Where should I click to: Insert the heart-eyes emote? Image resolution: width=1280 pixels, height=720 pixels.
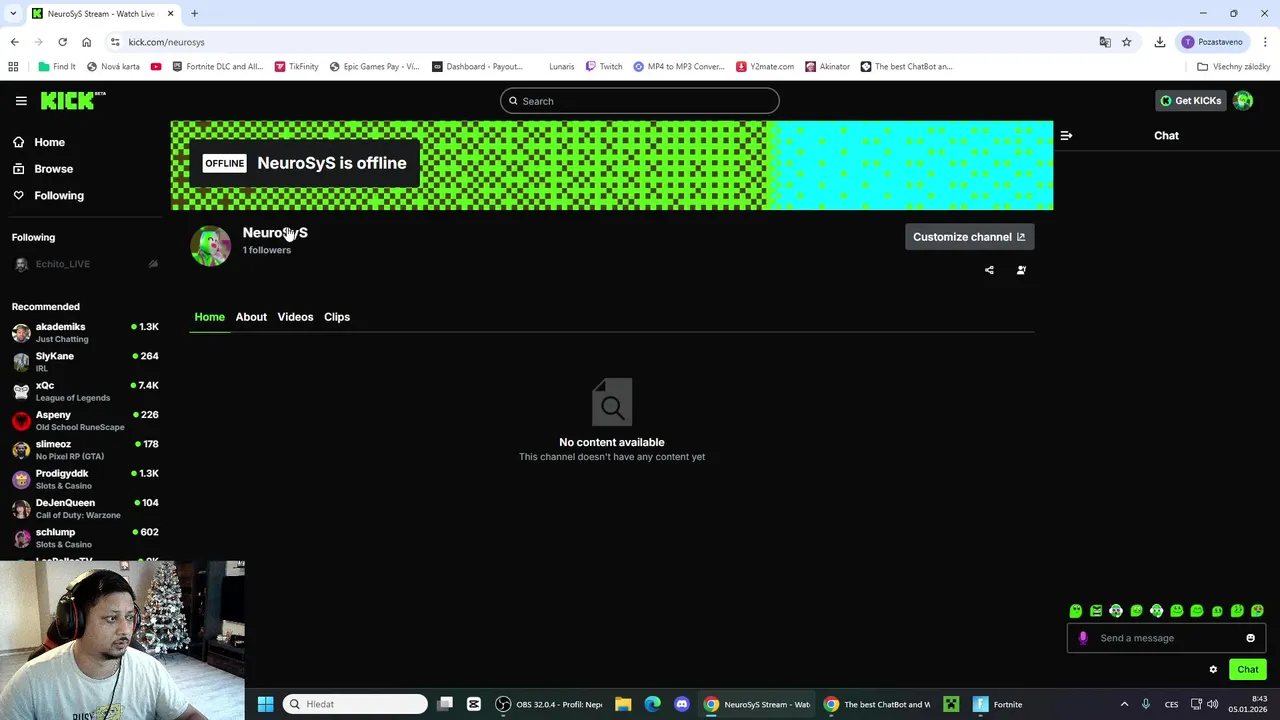[x=1257, y=611]
